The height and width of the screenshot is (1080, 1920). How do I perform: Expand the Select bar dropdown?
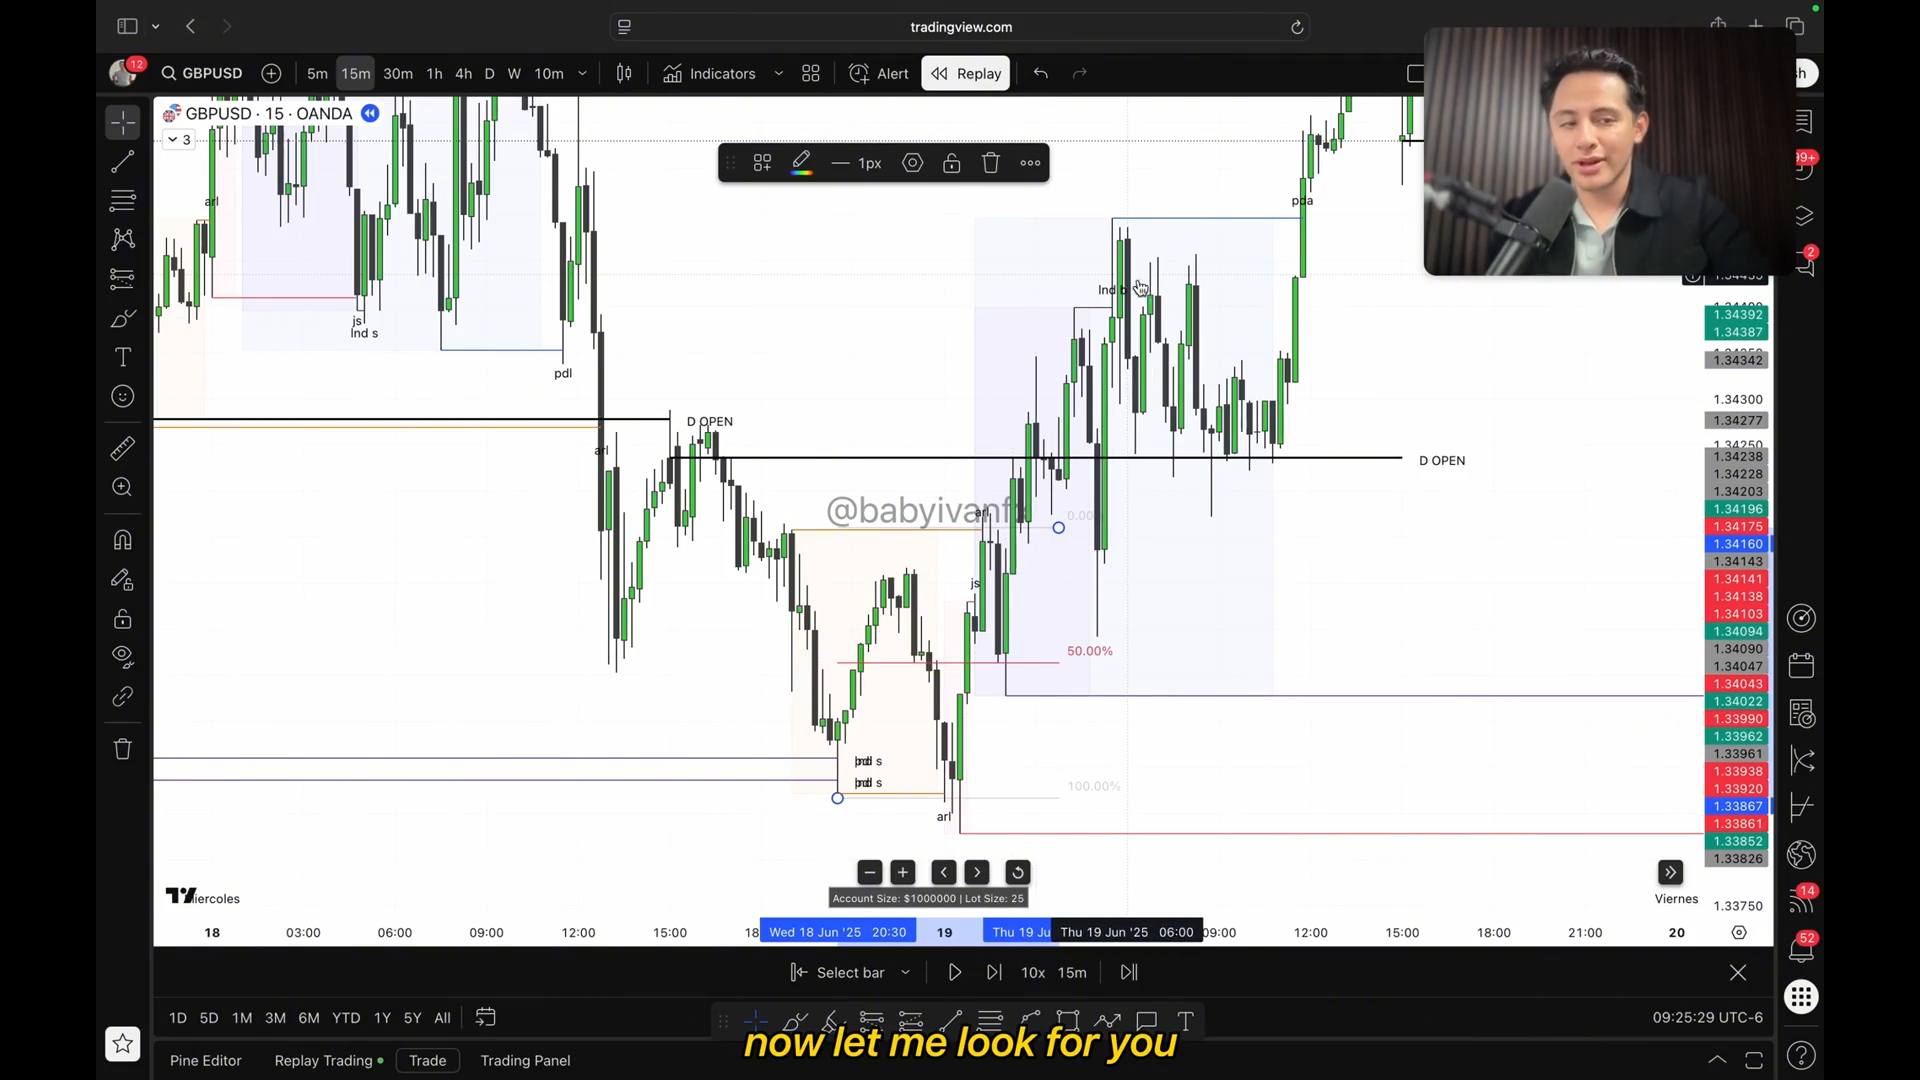pyautogui.click(x=905, y=972)
